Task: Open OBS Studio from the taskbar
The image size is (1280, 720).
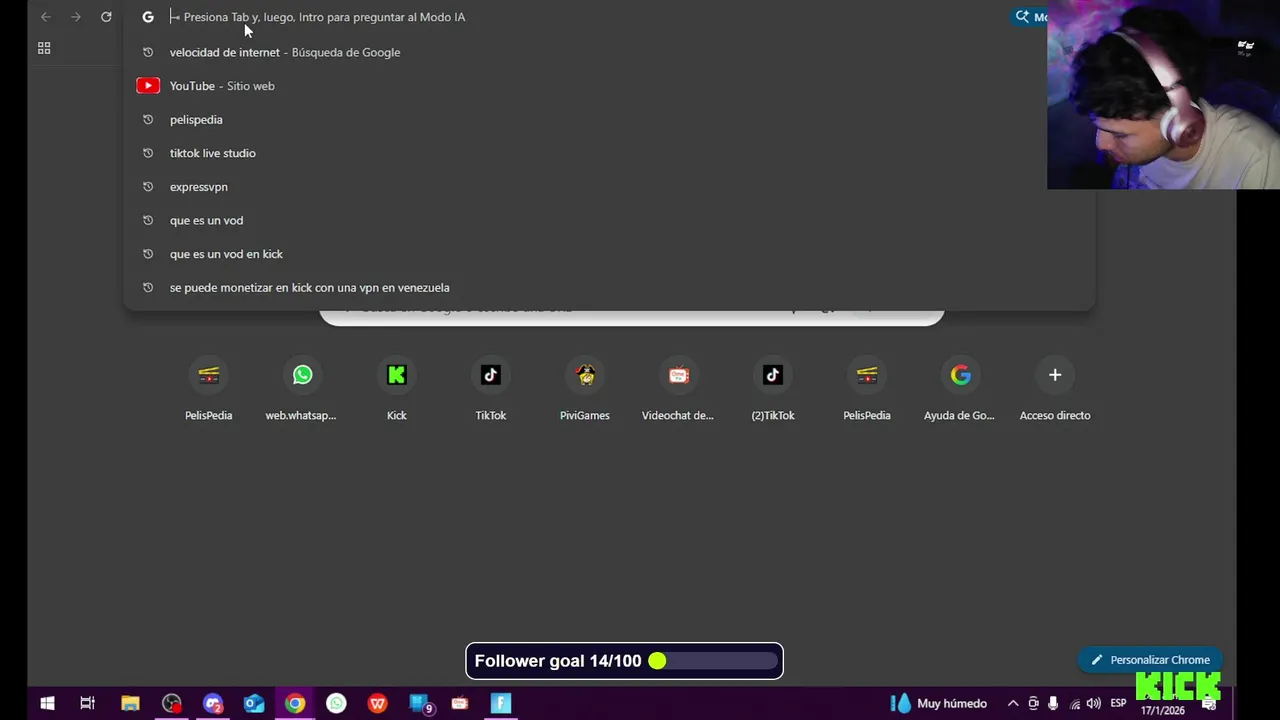Action: click(172, 703)
